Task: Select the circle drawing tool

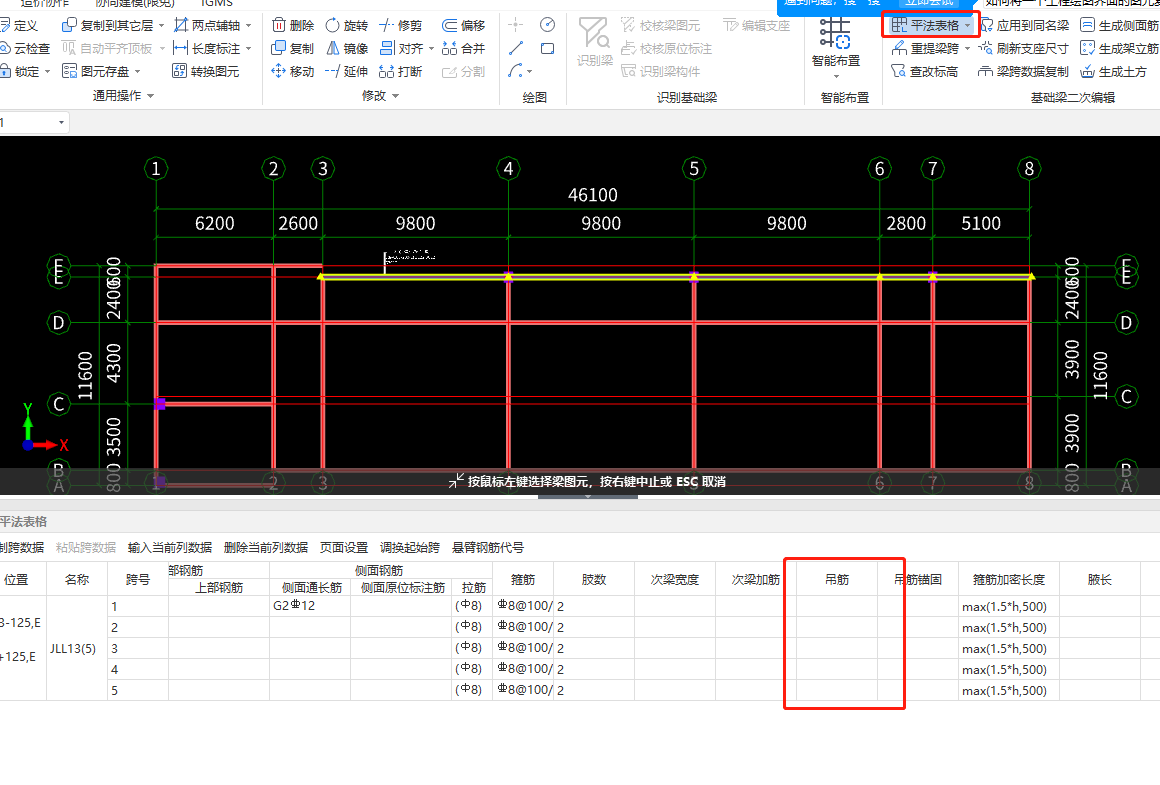Action: tap(547, 25)
